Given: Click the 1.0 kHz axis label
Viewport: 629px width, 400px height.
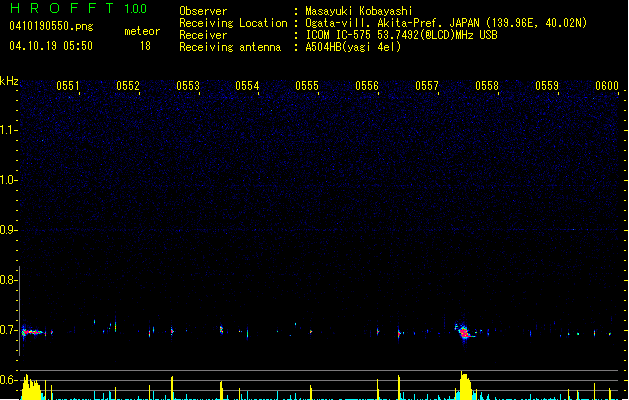Looking at the screenshot, I should point(8,180).
